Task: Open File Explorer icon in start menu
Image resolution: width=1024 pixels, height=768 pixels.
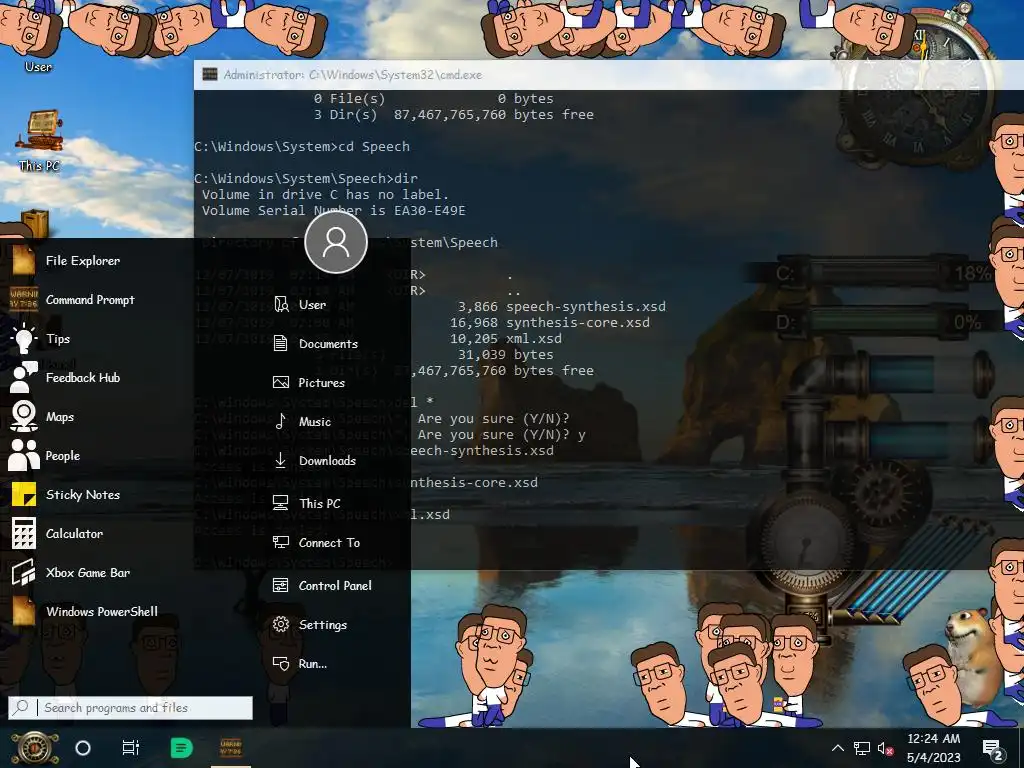Action: point(24,261)
